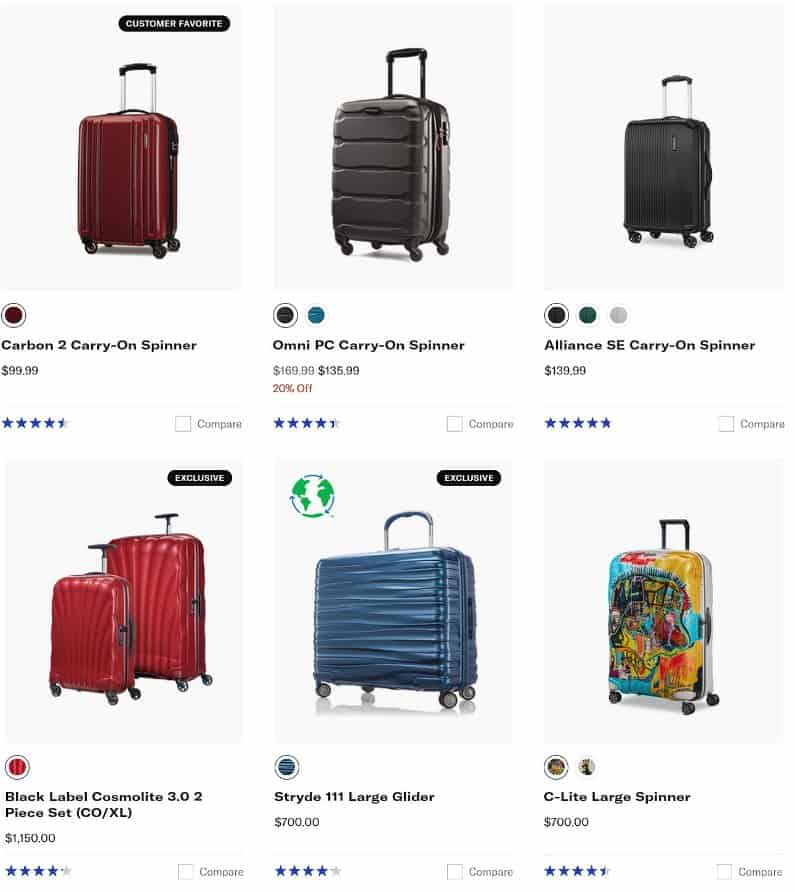Click the Carbon 2 Carry-On Spinner title
The height and width of the screenshot is (892, 795).
point(96,345)
